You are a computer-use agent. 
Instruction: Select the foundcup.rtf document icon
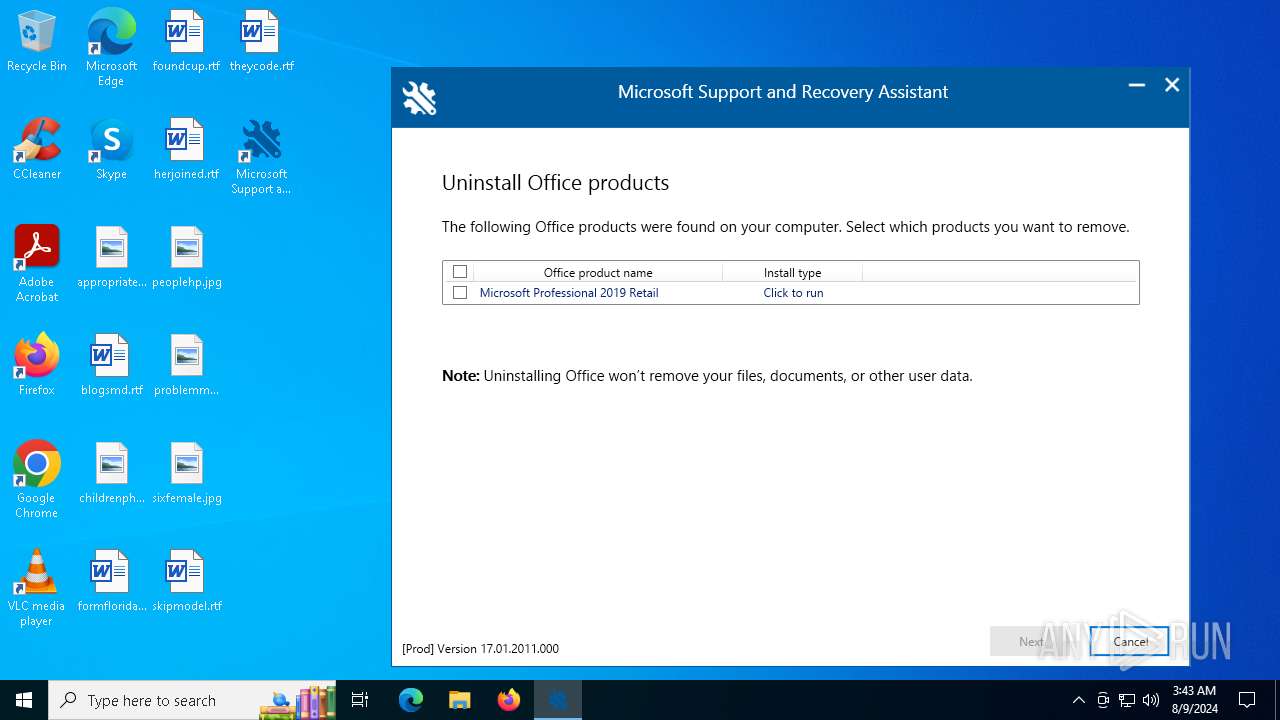click(186, 41)
